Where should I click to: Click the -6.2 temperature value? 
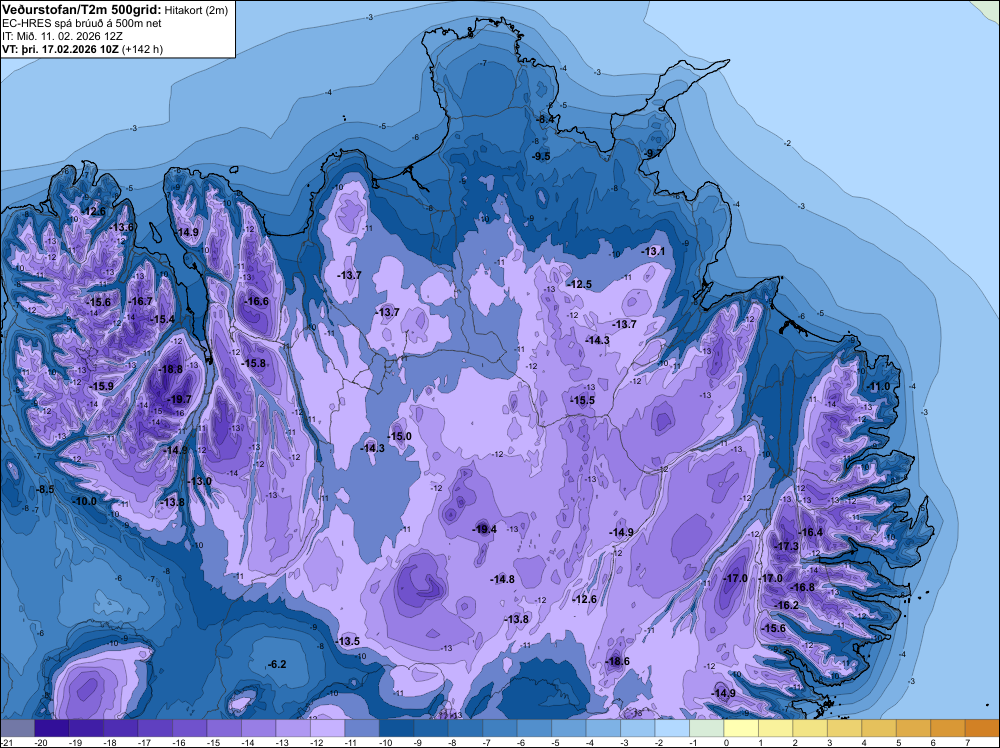click(x=276, y=664)
